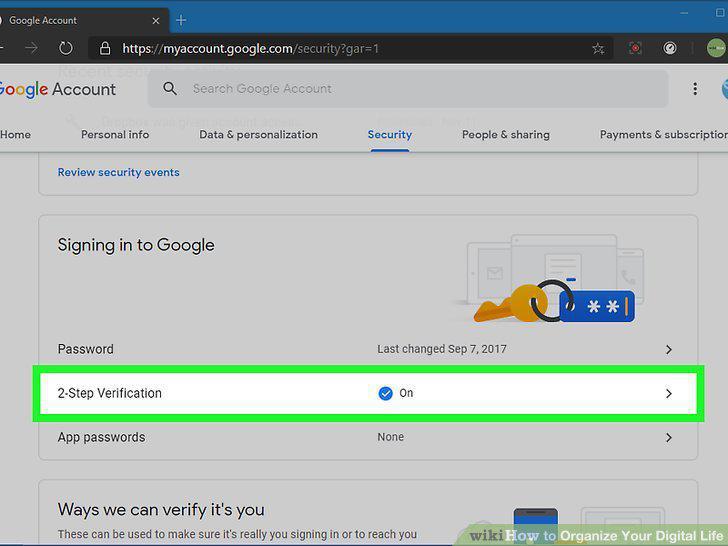The width and height of the screenshot is (728, 546).
Task: Click the Google Account logo
Action: click(x=58, y=89)
